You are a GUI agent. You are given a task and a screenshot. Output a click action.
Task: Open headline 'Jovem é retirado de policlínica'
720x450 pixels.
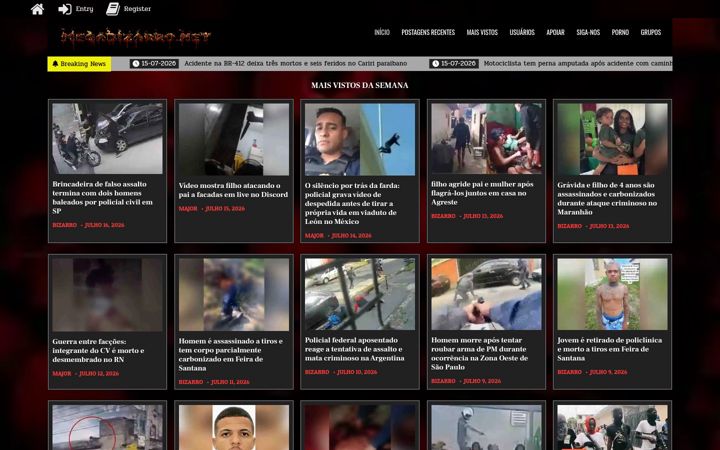(609, 349)
